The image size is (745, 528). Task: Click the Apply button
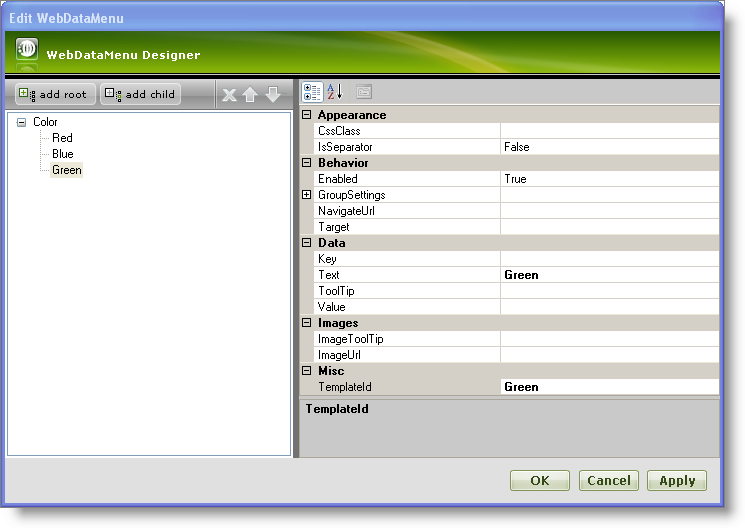pos(677,481)
